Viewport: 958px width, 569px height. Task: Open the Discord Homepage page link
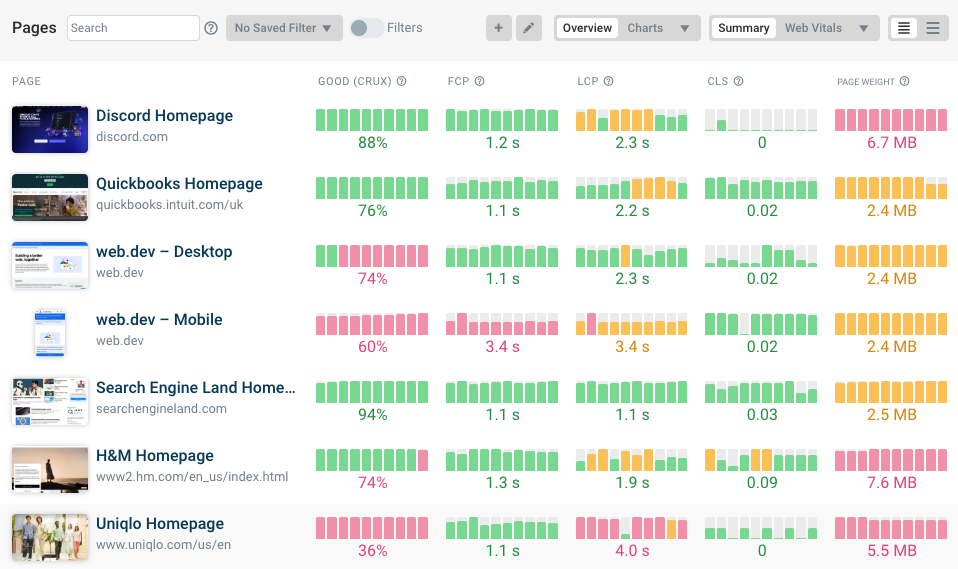pyautogui.click(x=164, y=116)
